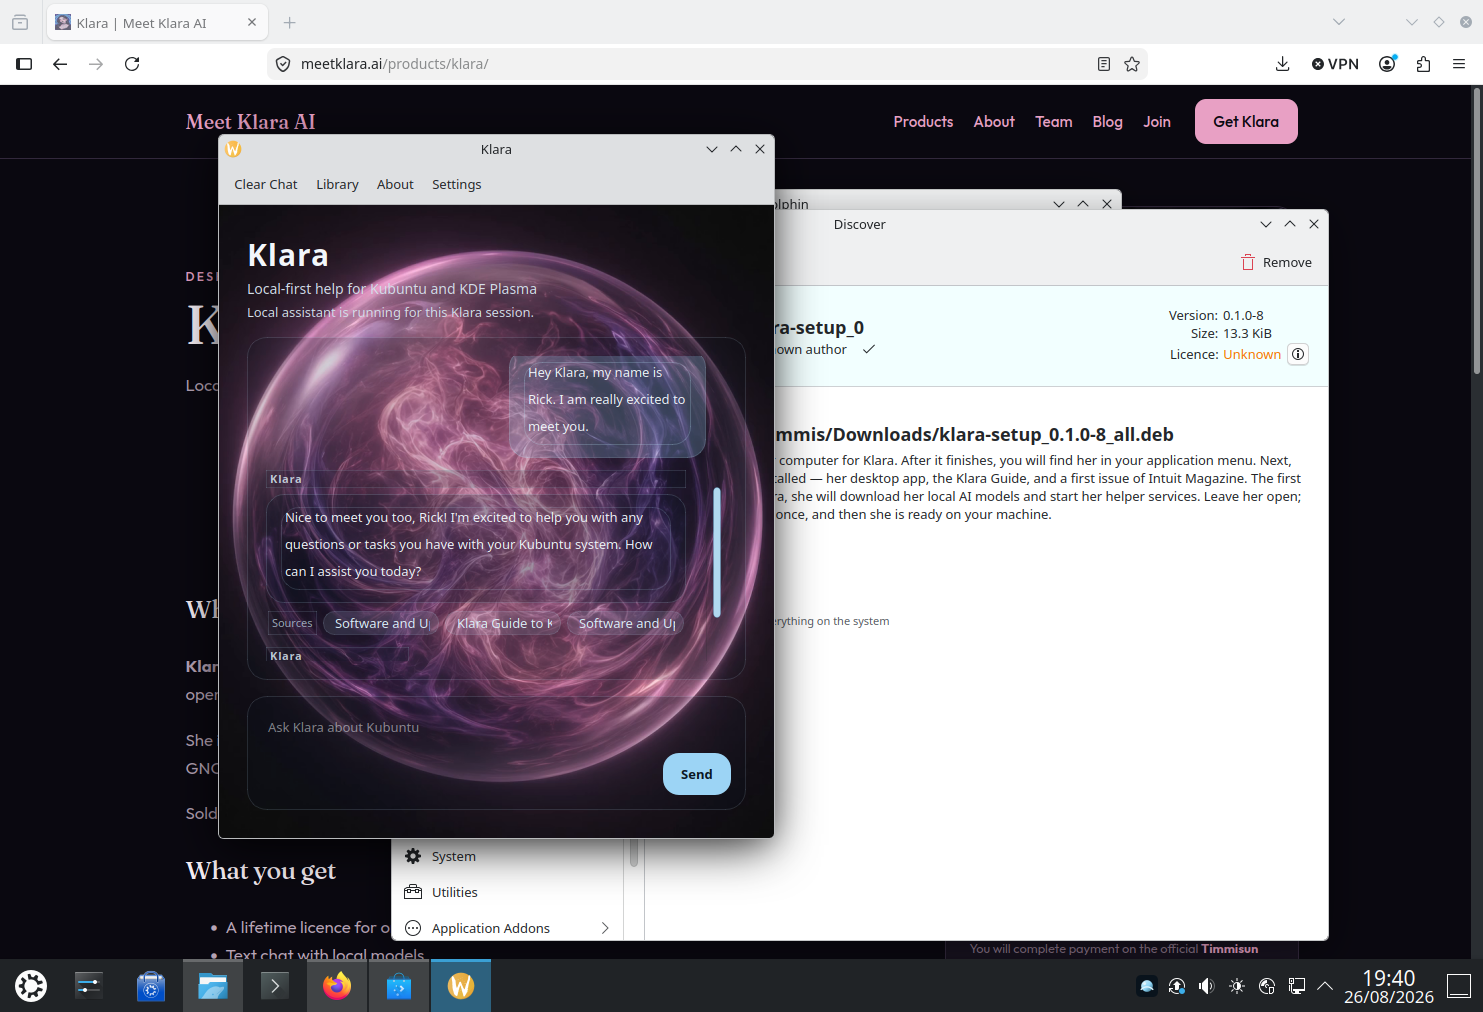Open Blog in the website navigation

pyautogui.click(x=1107, y=122)
